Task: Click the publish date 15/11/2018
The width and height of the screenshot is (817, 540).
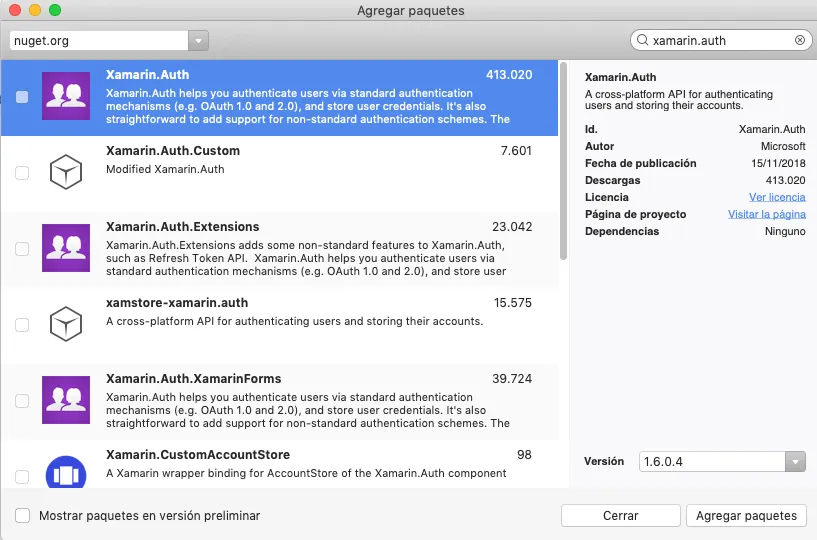Action: (778, 163)
